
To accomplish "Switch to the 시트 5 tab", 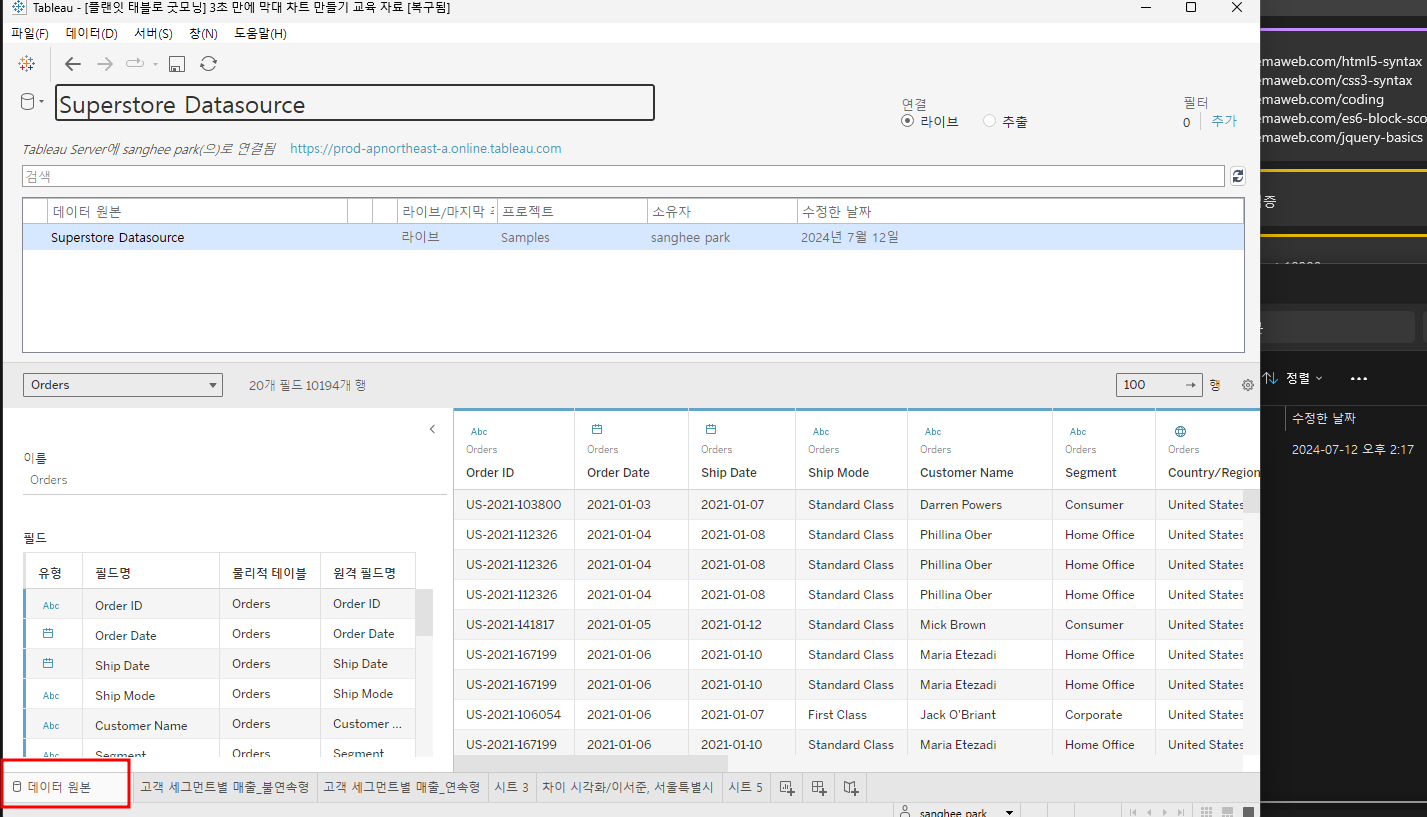I will tap(746, 787).
